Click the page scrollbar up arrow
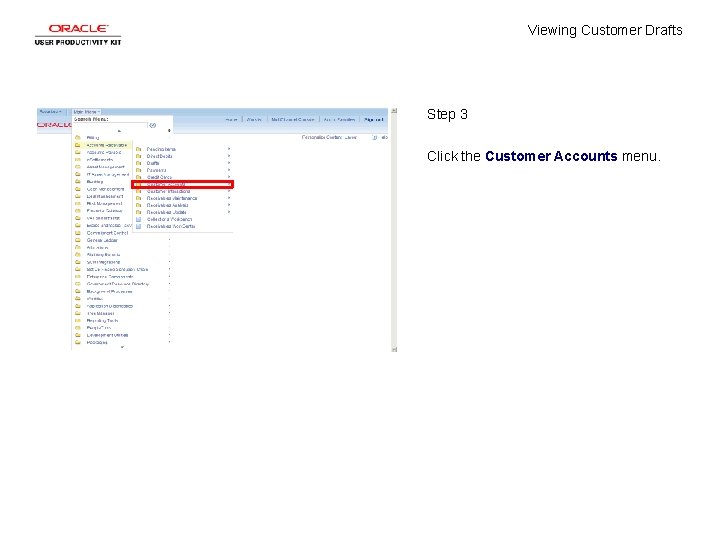Screen dimensions: 720x540 pos(394,111)
